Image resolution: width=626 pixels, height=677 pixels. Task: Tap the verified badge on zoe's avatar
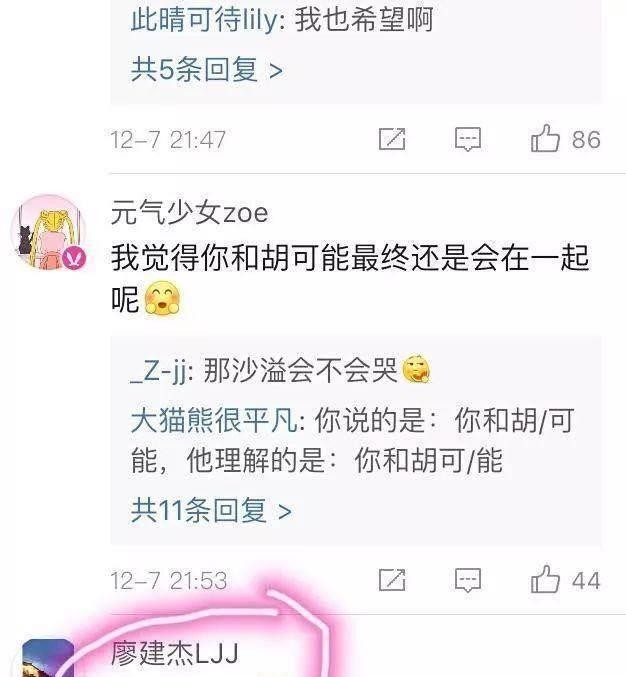click(75, 258)
